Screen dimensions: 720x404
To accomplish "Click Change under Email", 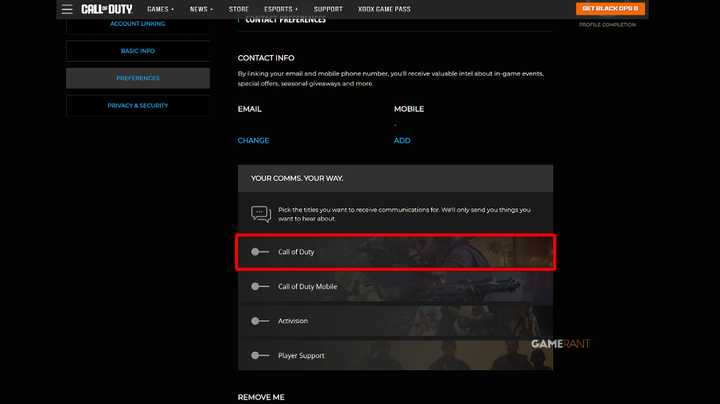I will pyautogui.click(x=253, y=141).
